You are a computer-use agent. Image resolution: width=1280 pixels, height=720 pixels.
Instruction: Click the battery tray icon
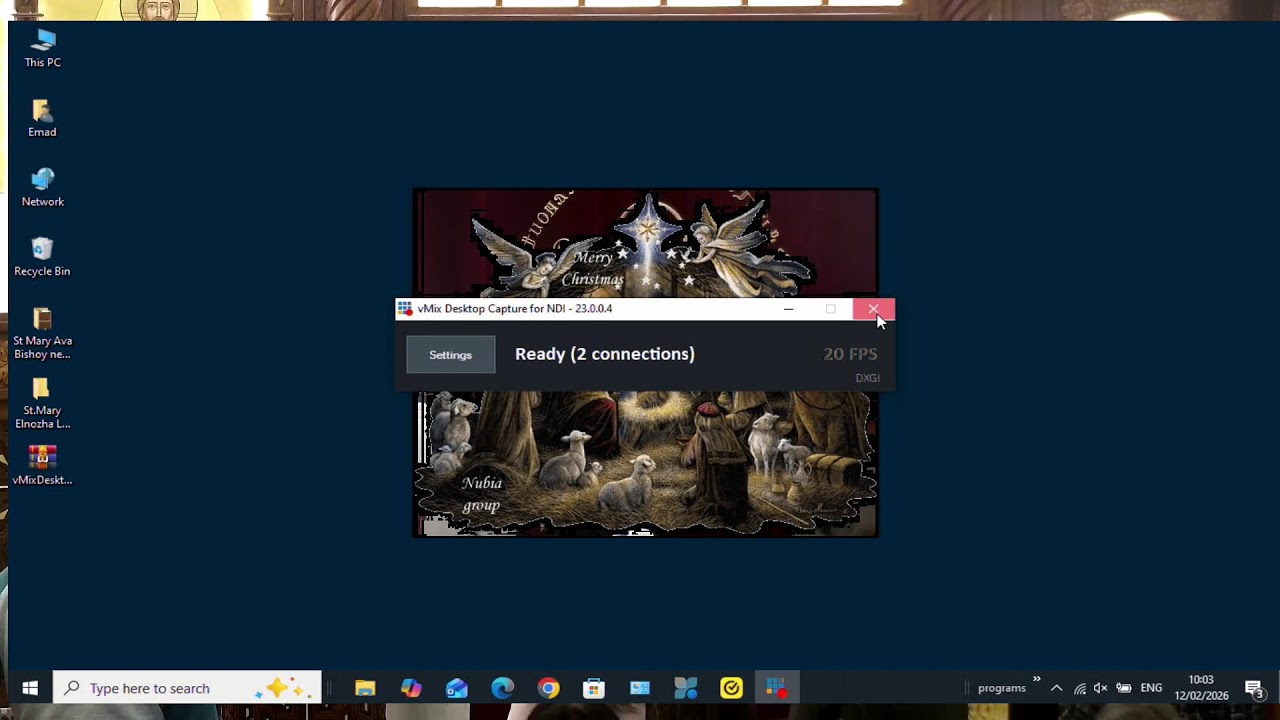coord(1124,688)
